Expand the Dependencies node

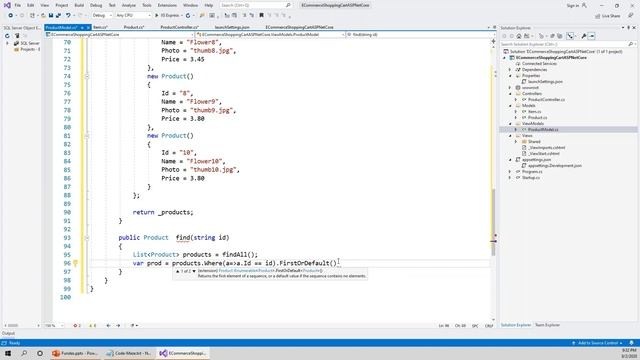coord(510,70)
